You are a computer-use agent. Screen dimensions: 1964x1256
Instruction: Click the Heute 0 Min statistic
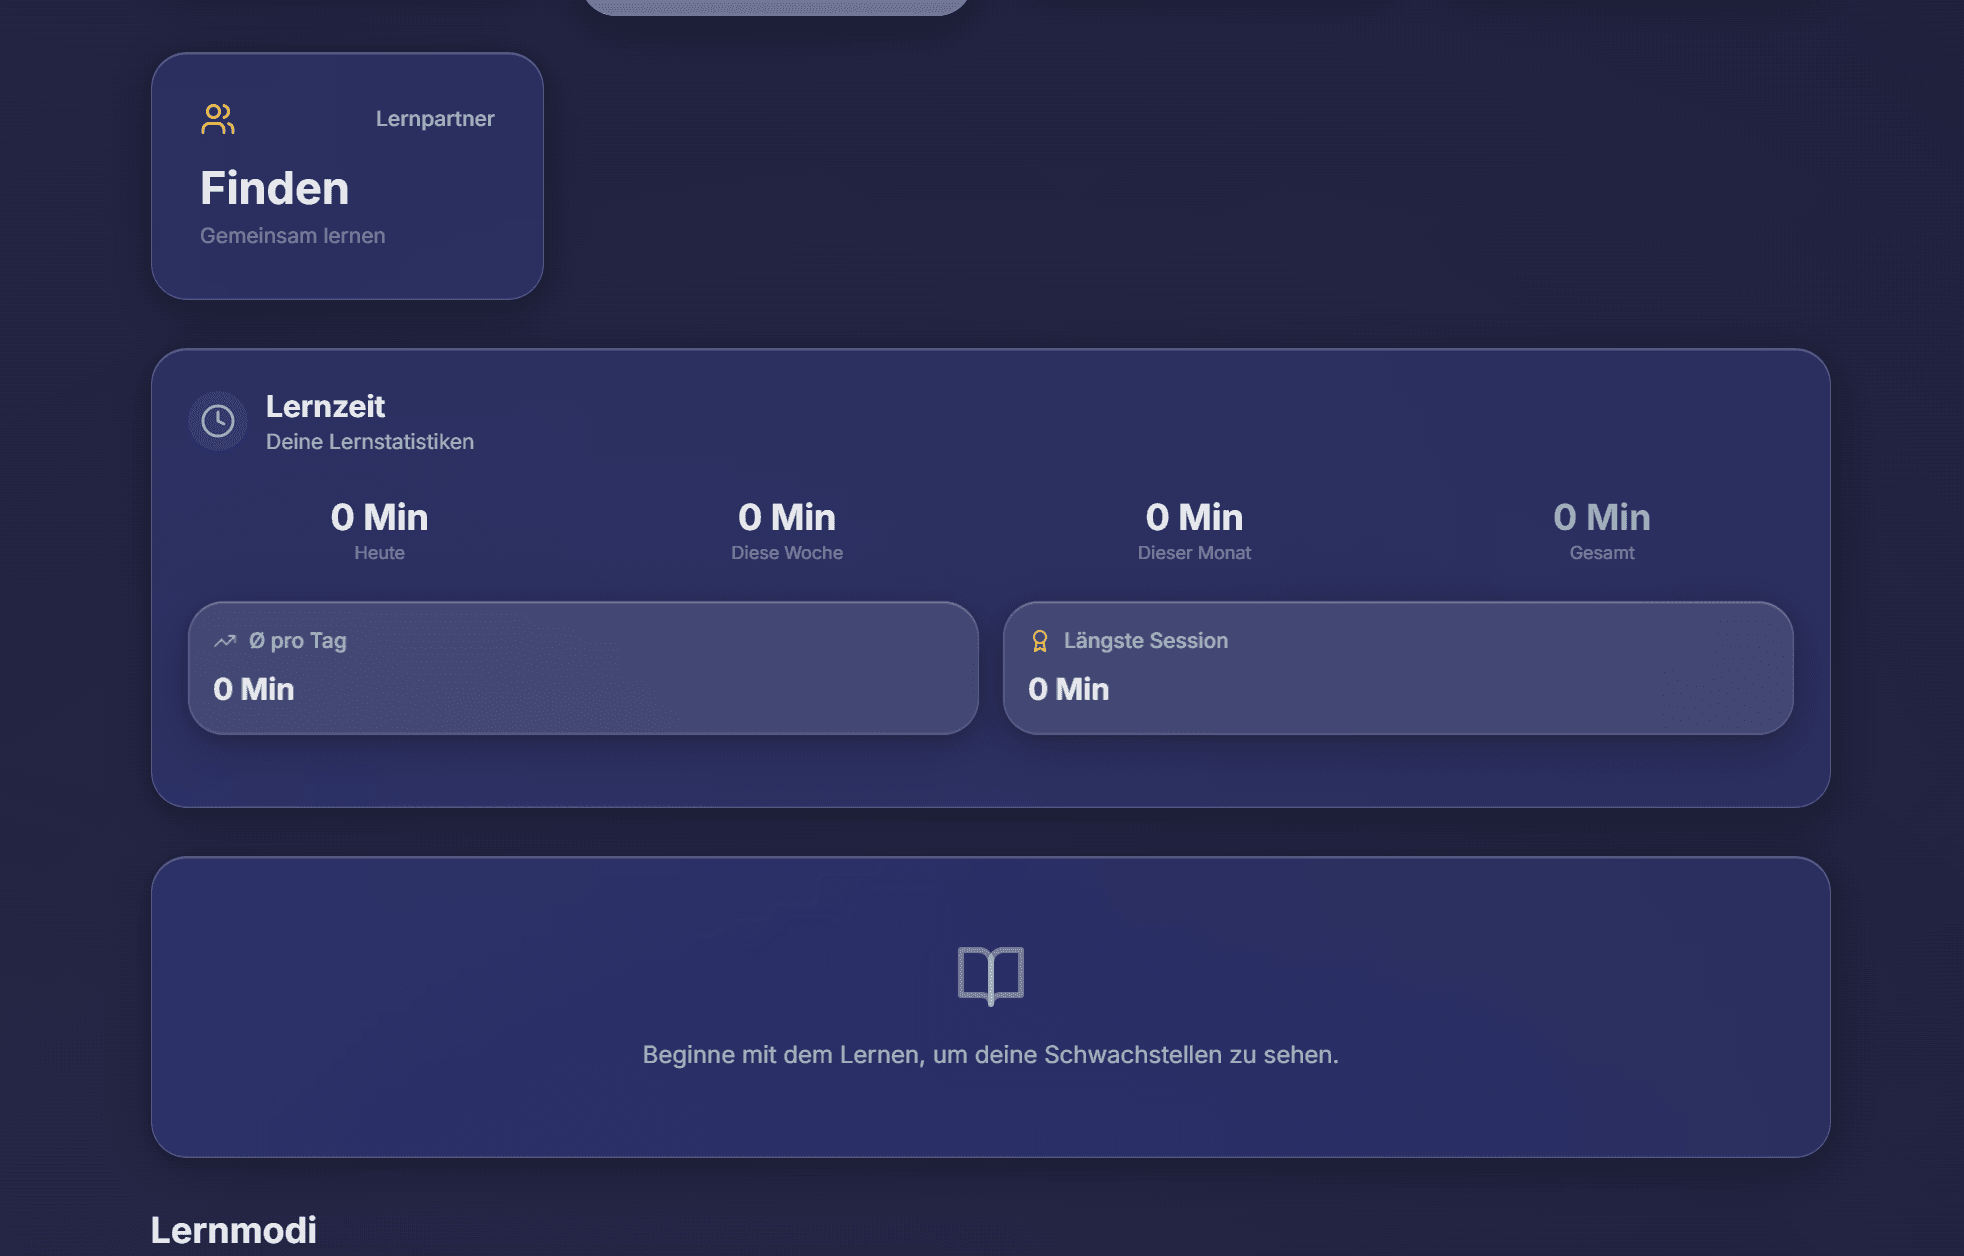pos(379,518)
